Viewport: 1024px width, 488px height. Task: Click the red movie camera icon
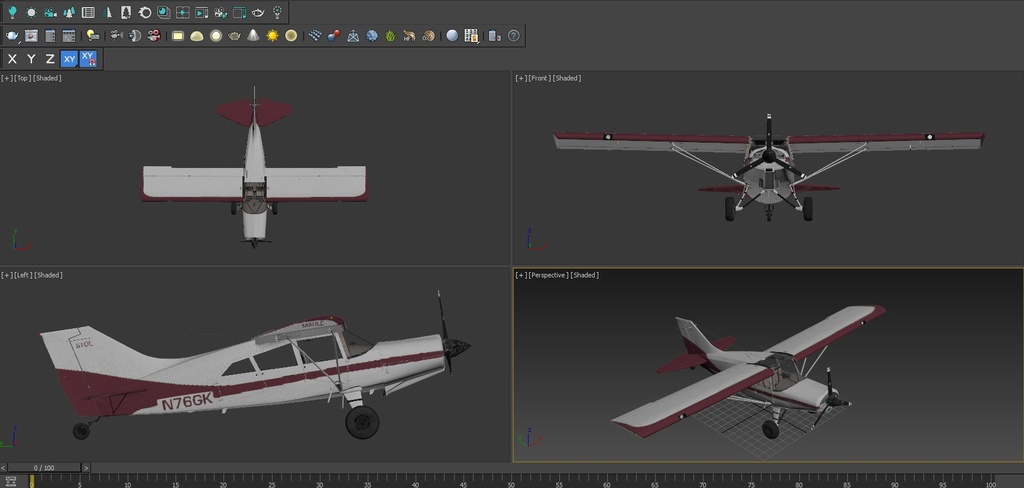tap(154, 36)
